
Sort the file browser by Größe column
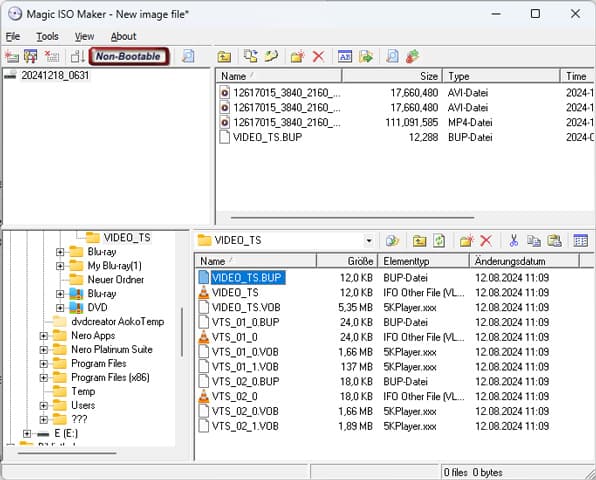click(346, 261)
